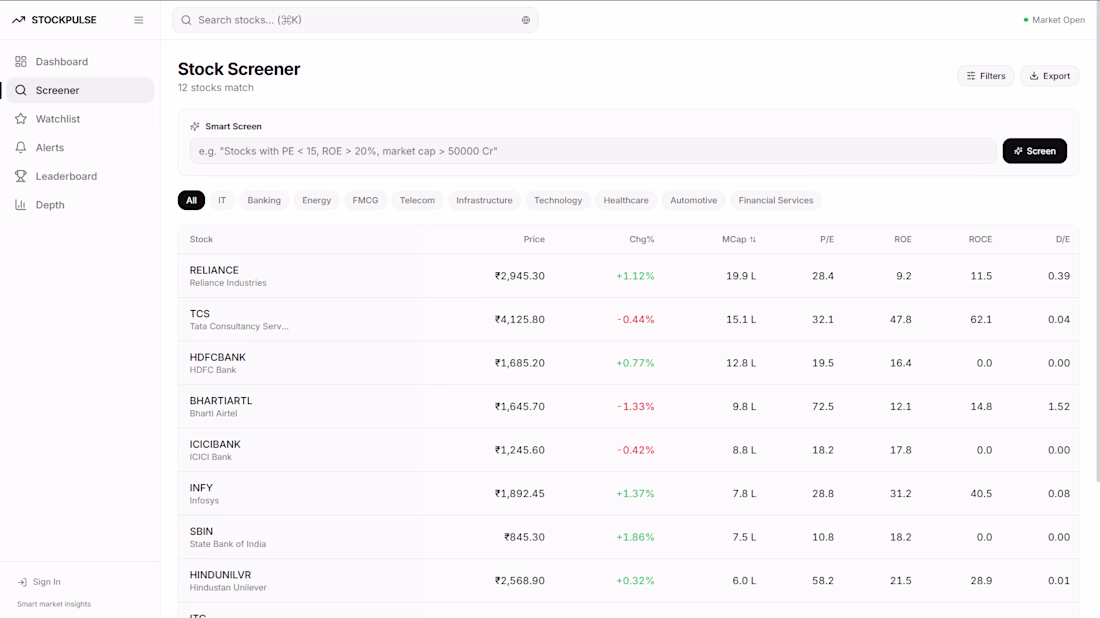1100x618 pixels.
Task: Filter stocks by IT sector
Action: 222,201
